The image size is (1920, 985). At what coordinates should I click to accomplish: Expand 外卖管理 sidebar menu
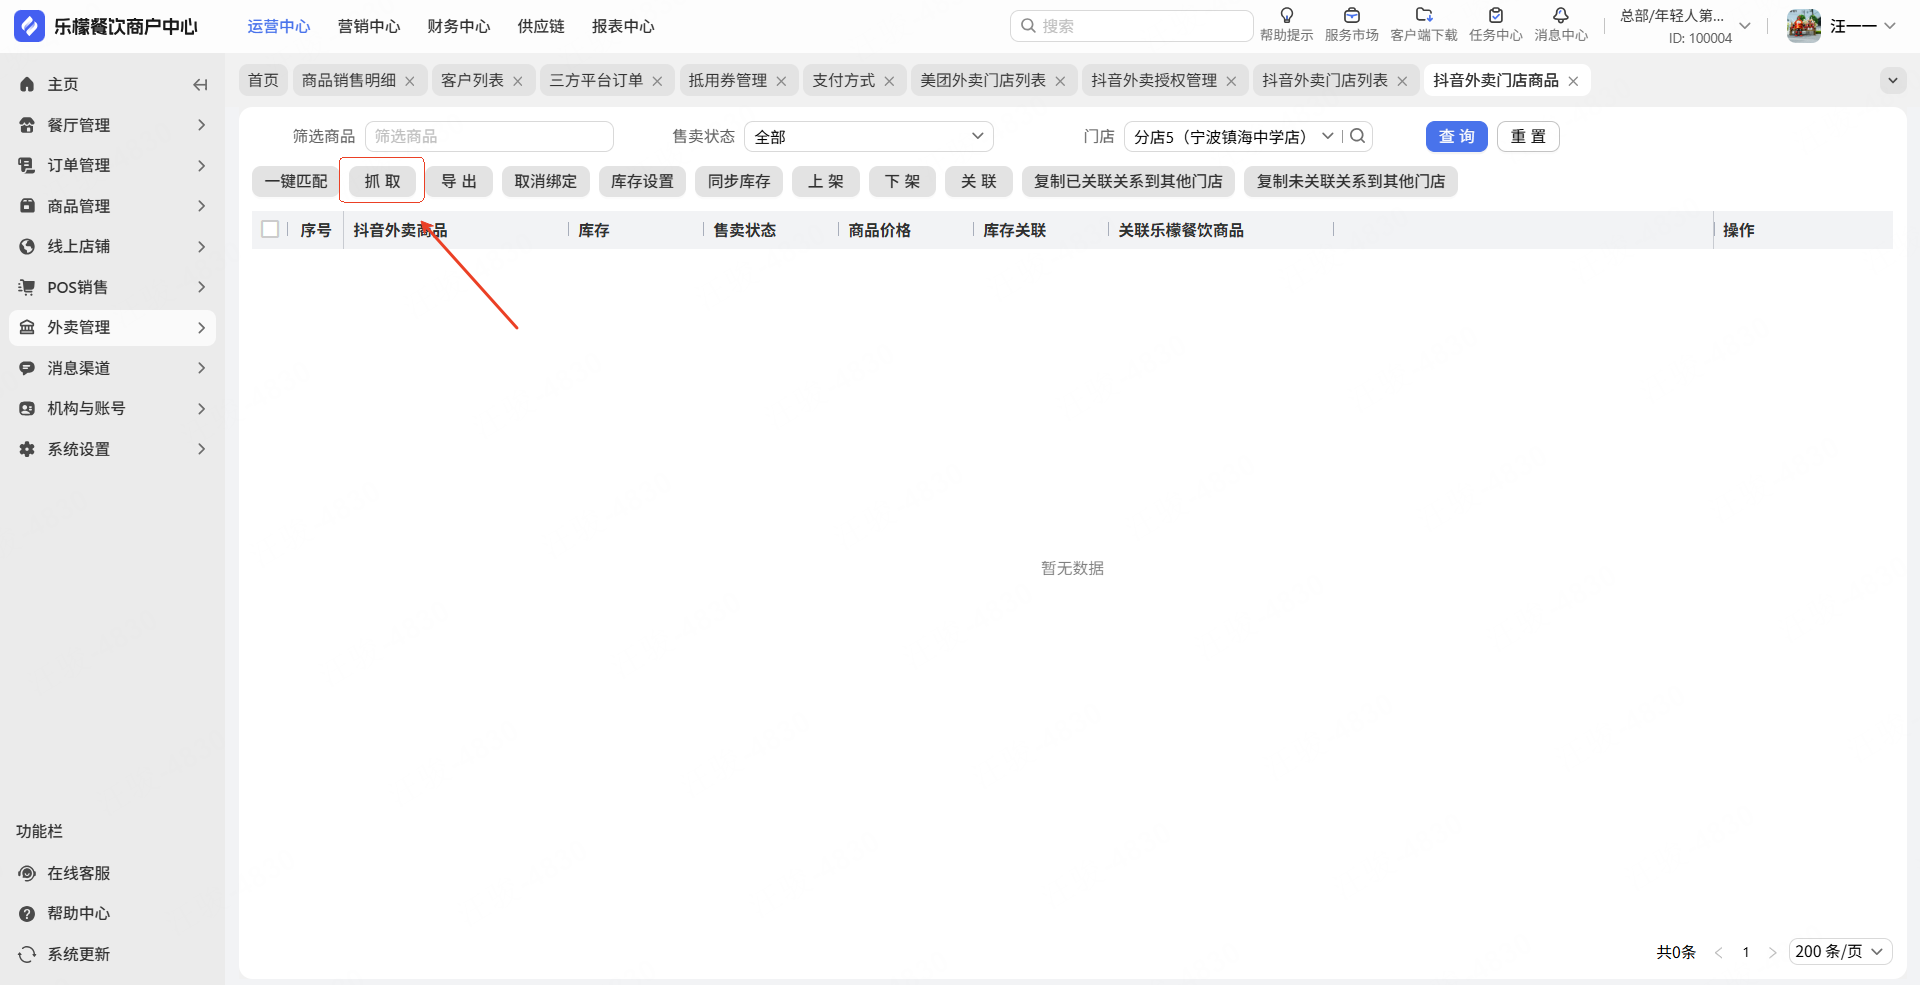(112, 327)
